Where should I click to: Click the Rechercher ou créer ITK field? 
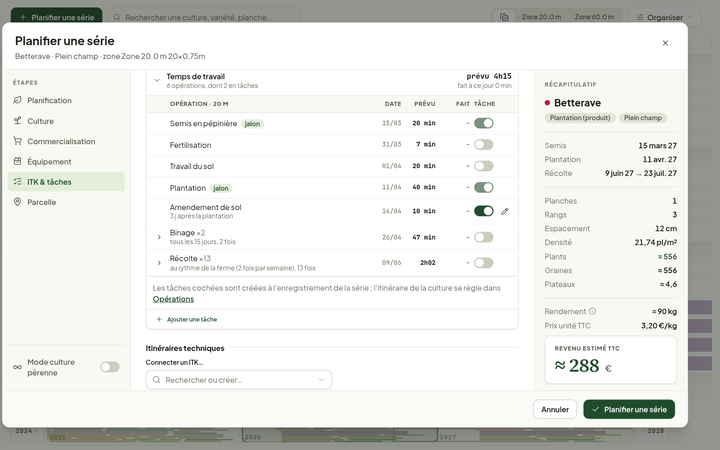click(x=239, y=380)
